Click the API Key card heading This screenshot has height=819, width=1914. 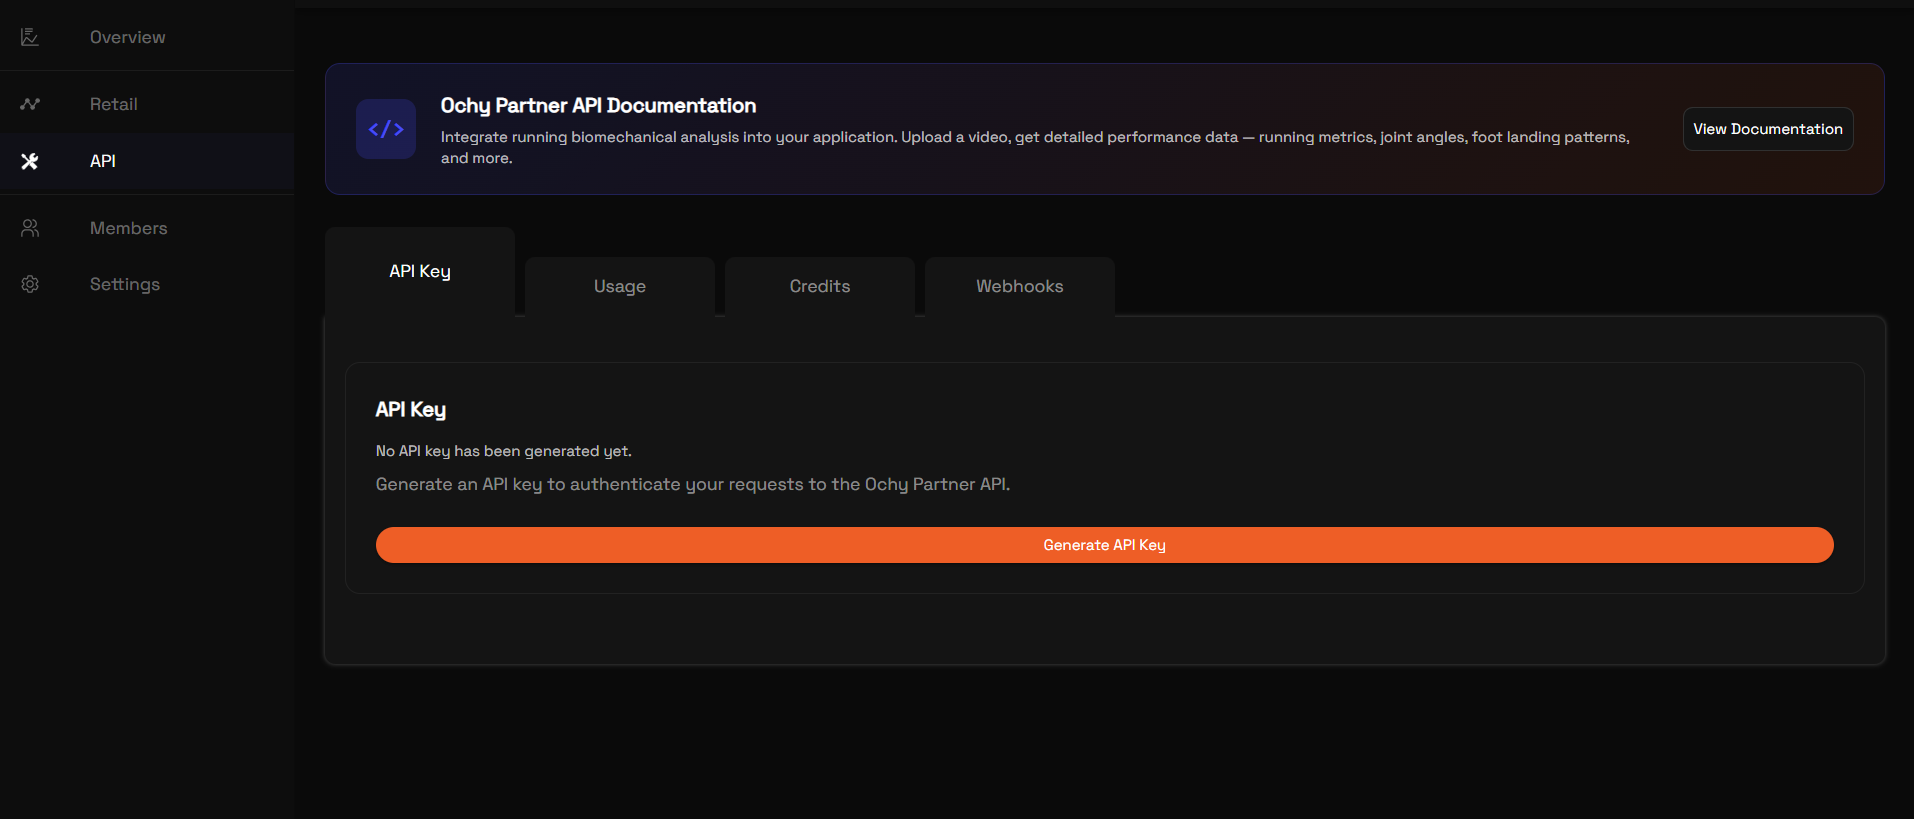[410, 409]
